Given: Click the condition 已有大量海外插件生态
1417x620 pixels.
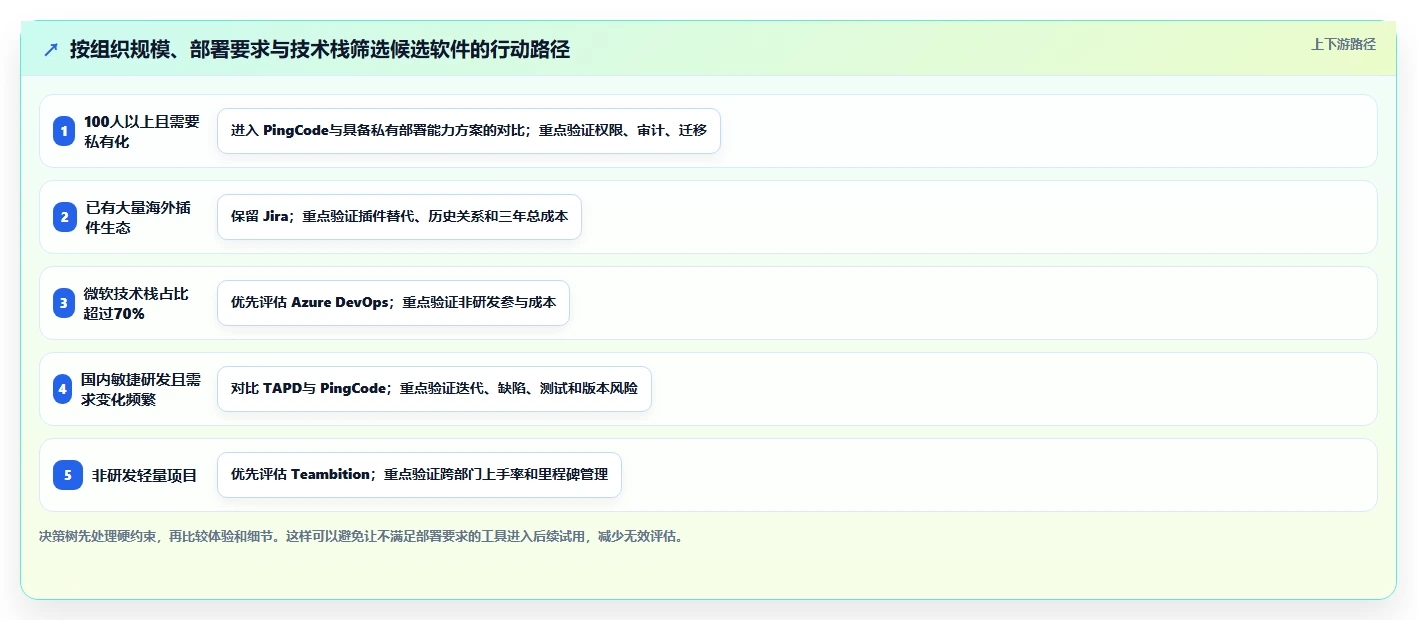Looking at the screenshot, I should (138, 217).
